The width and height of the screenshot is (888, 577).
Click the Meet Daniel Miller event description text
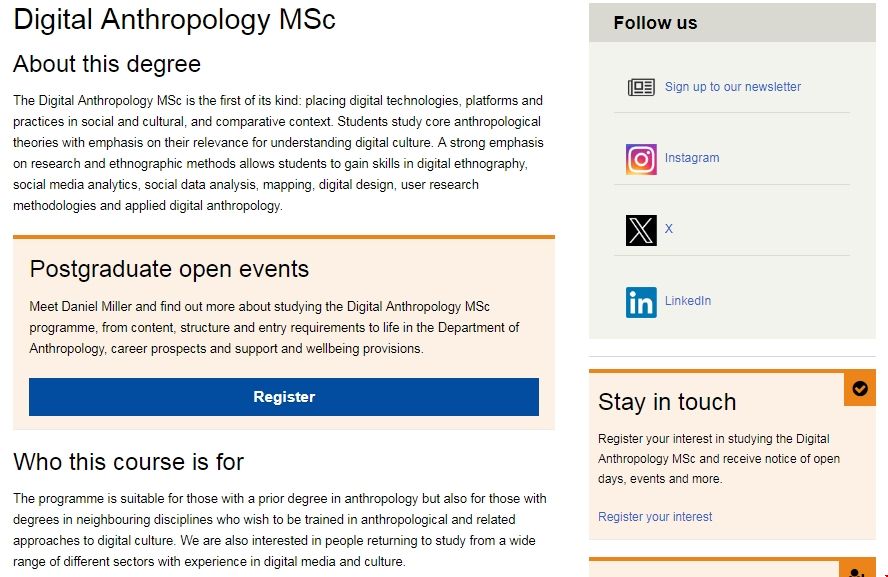(x=274, y=327)
